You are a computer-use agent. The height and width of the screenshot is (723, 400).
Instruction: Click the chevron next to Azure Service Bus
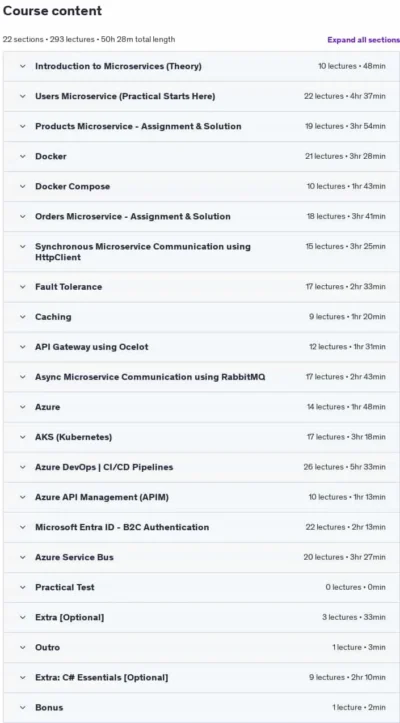[23, 557]
